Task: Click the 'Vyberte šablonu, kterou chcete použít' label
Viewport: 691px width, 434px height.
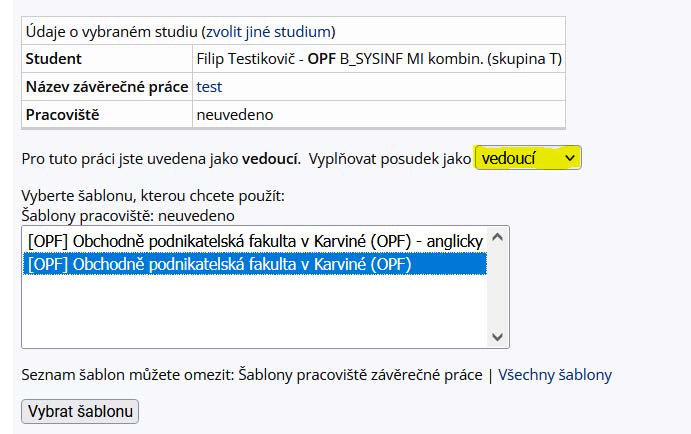Action: 153,196
